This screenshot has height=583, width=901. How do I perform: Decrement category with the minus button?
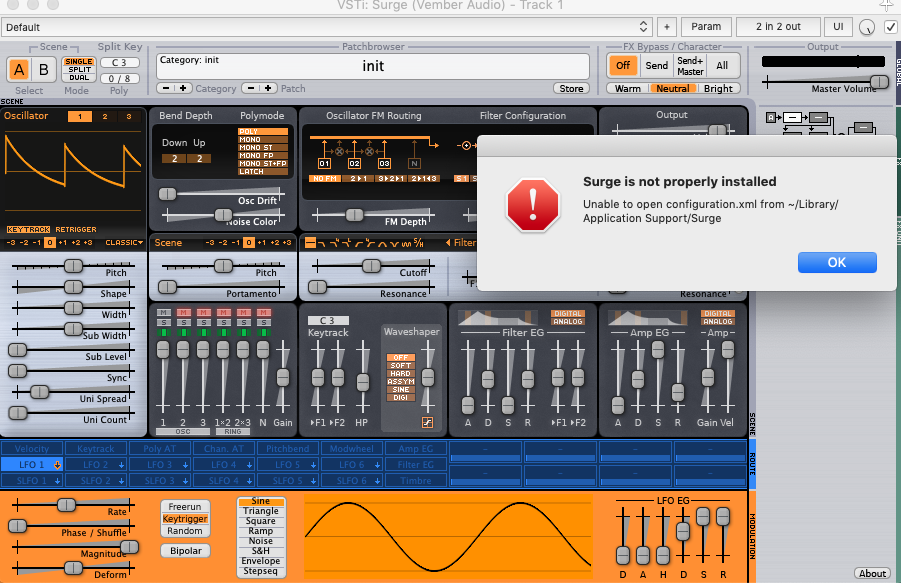pyautogui.click(x=166, y=88)
